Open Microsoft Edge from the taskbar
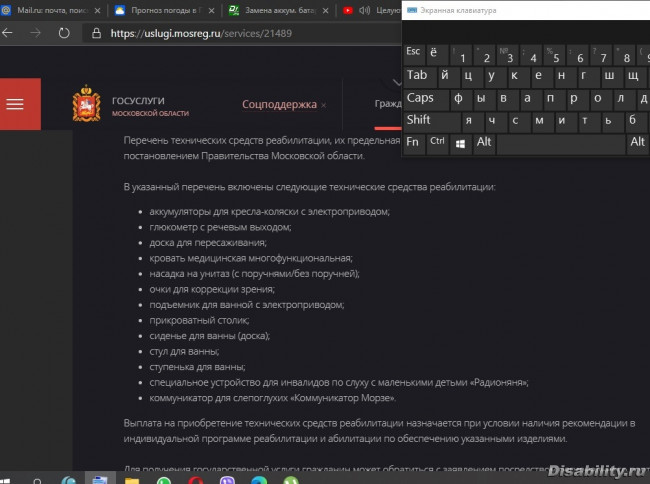This screenshot has width=650, height=484. click(259, 480)
